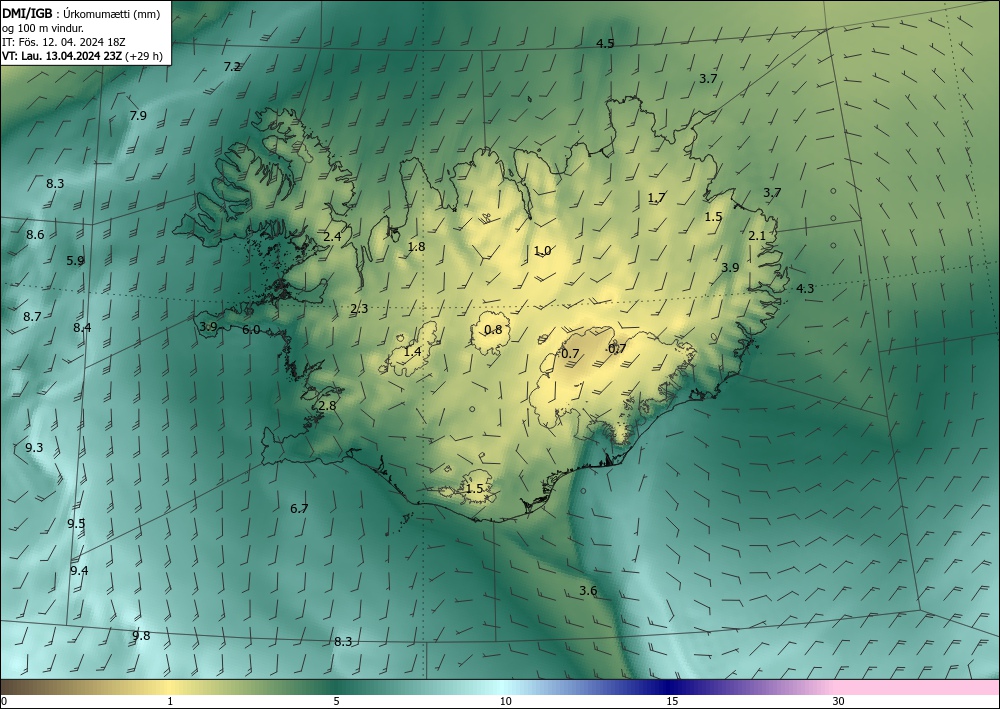
Task: Click the color scale tick labeled 30
Action: coord(839,701)
